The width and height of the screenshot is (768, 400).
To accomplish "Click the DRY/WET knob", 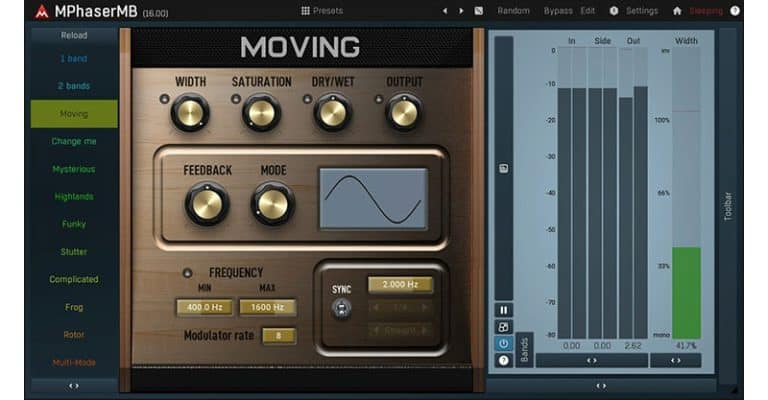I will [x=333, y=113].
